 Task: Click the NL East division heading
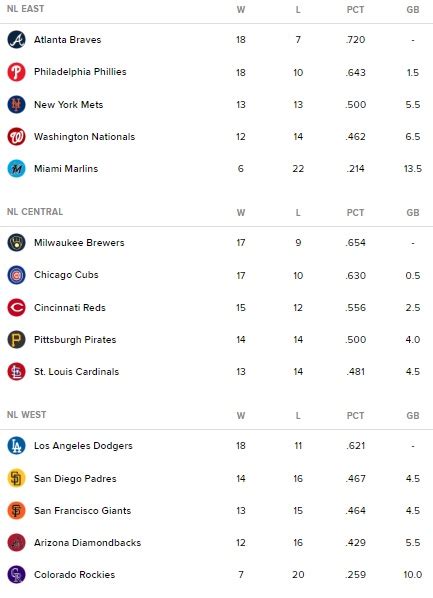26,8
